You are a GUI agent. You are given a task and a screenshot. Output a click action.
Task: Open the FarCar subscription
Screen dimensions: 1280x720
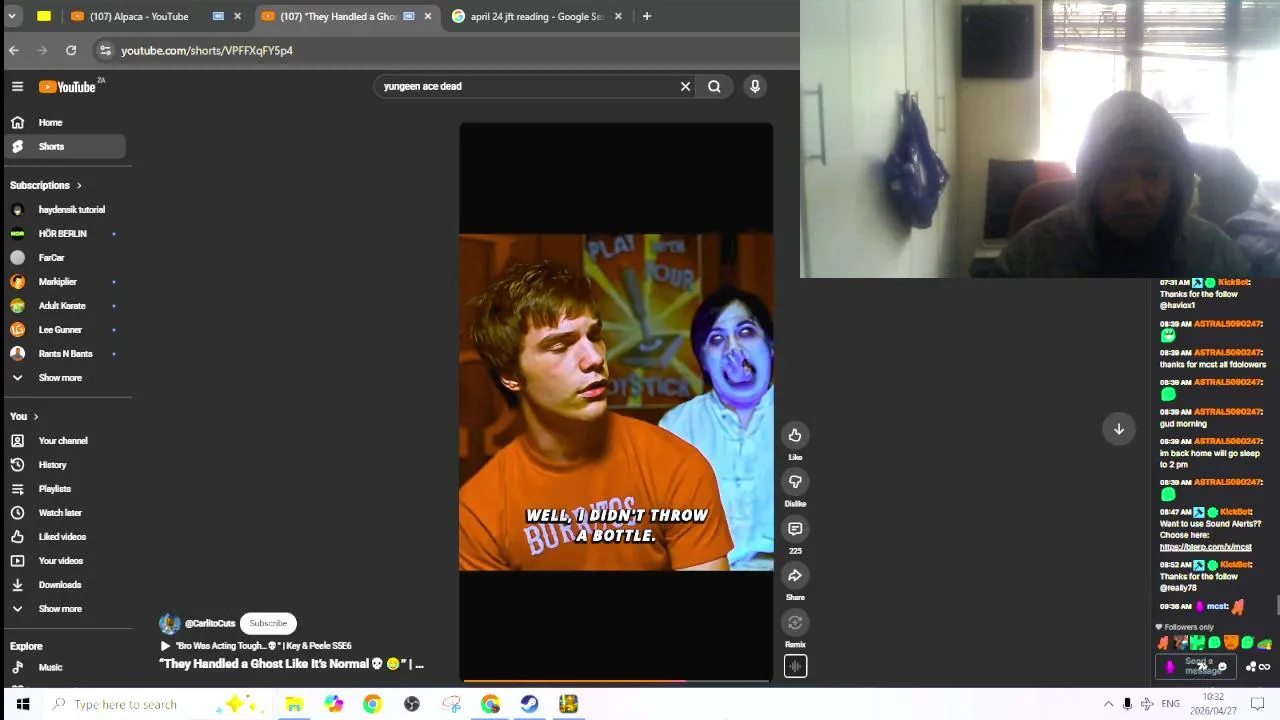pyautogui.click(x=64, y=258)
